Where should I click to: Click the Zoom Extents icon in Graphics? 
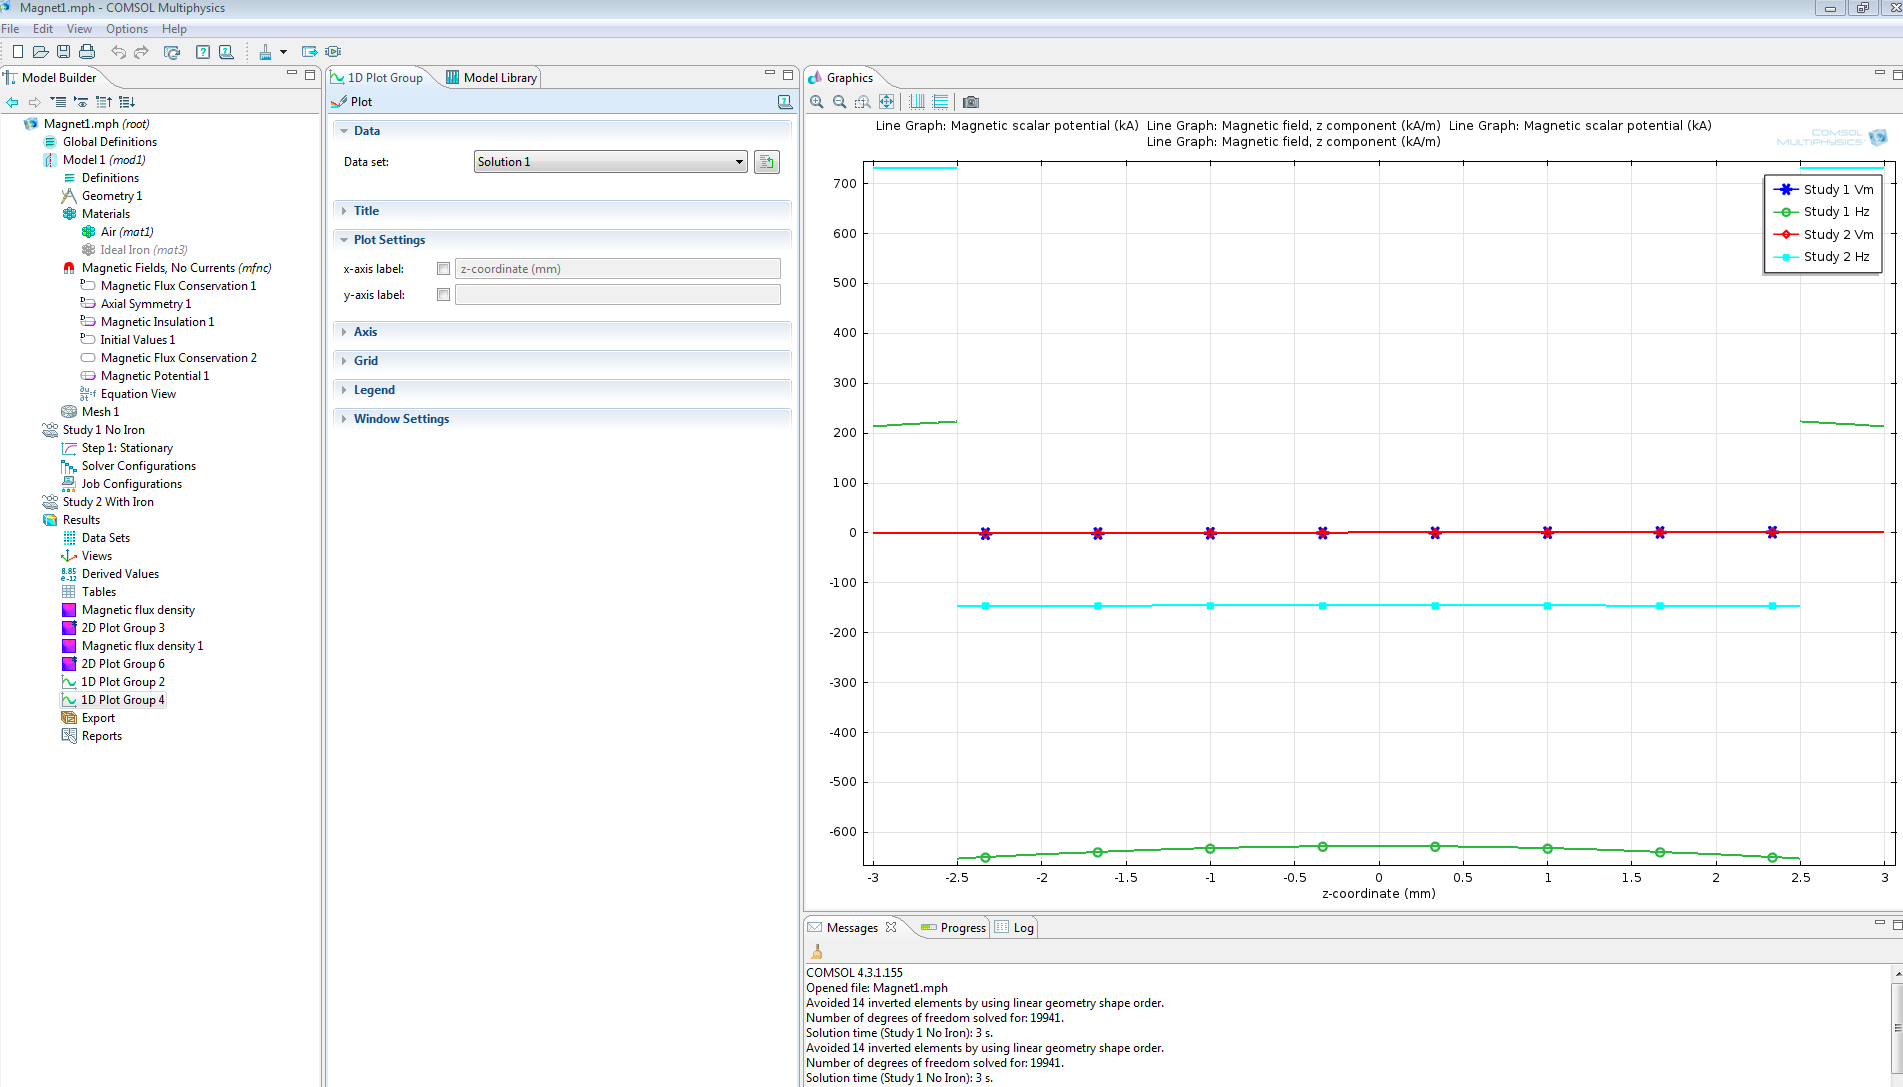[887, 102]
